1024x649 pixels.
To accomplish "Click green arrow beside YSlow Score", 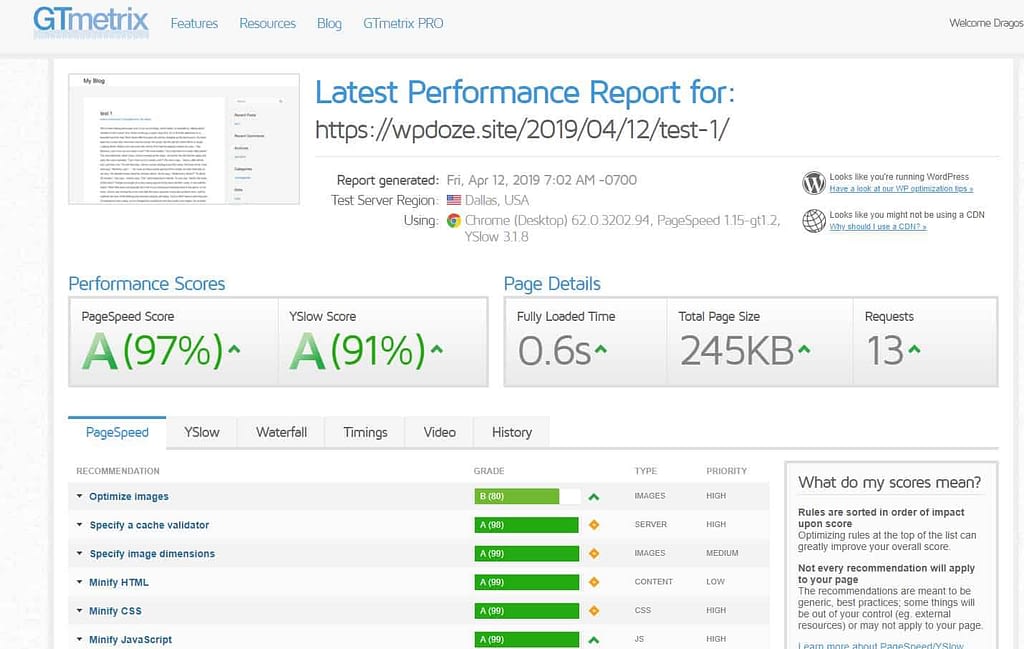I will point(436,349).
